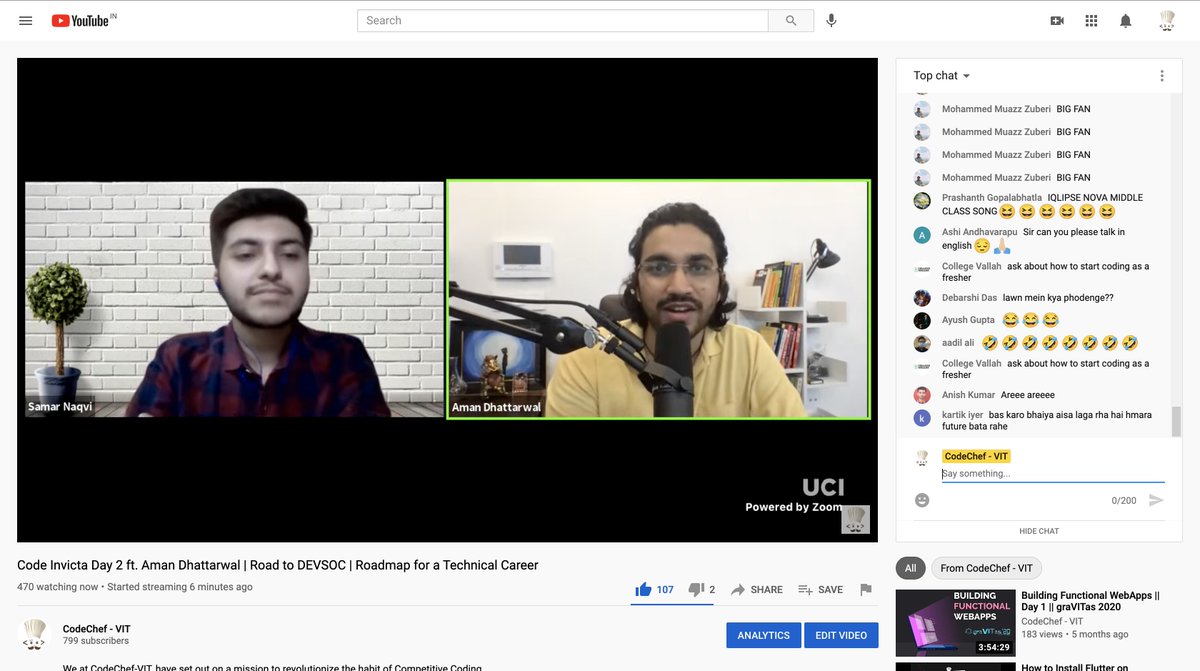Image resolution: width=1200 pixels, height=671 pixels.
Task: Click '799 subscribers' text
Action: point(96,641)
